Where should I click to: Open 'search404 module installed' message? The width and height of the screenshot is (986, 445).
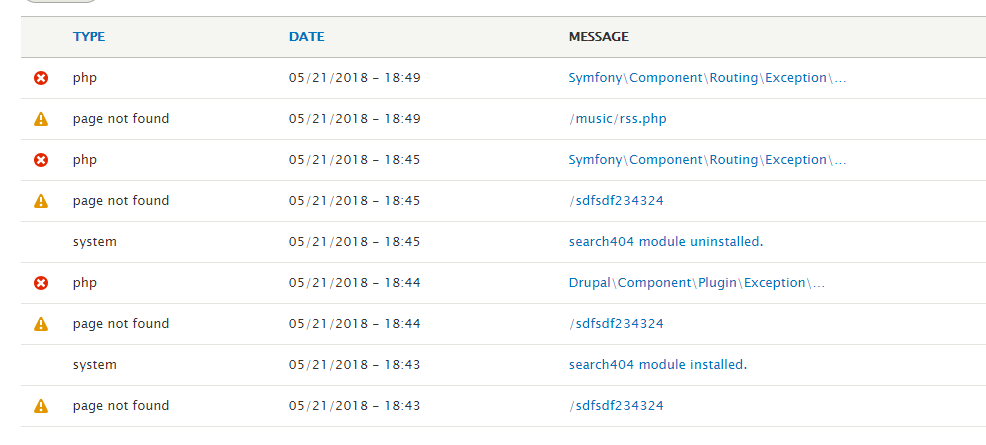657,365
